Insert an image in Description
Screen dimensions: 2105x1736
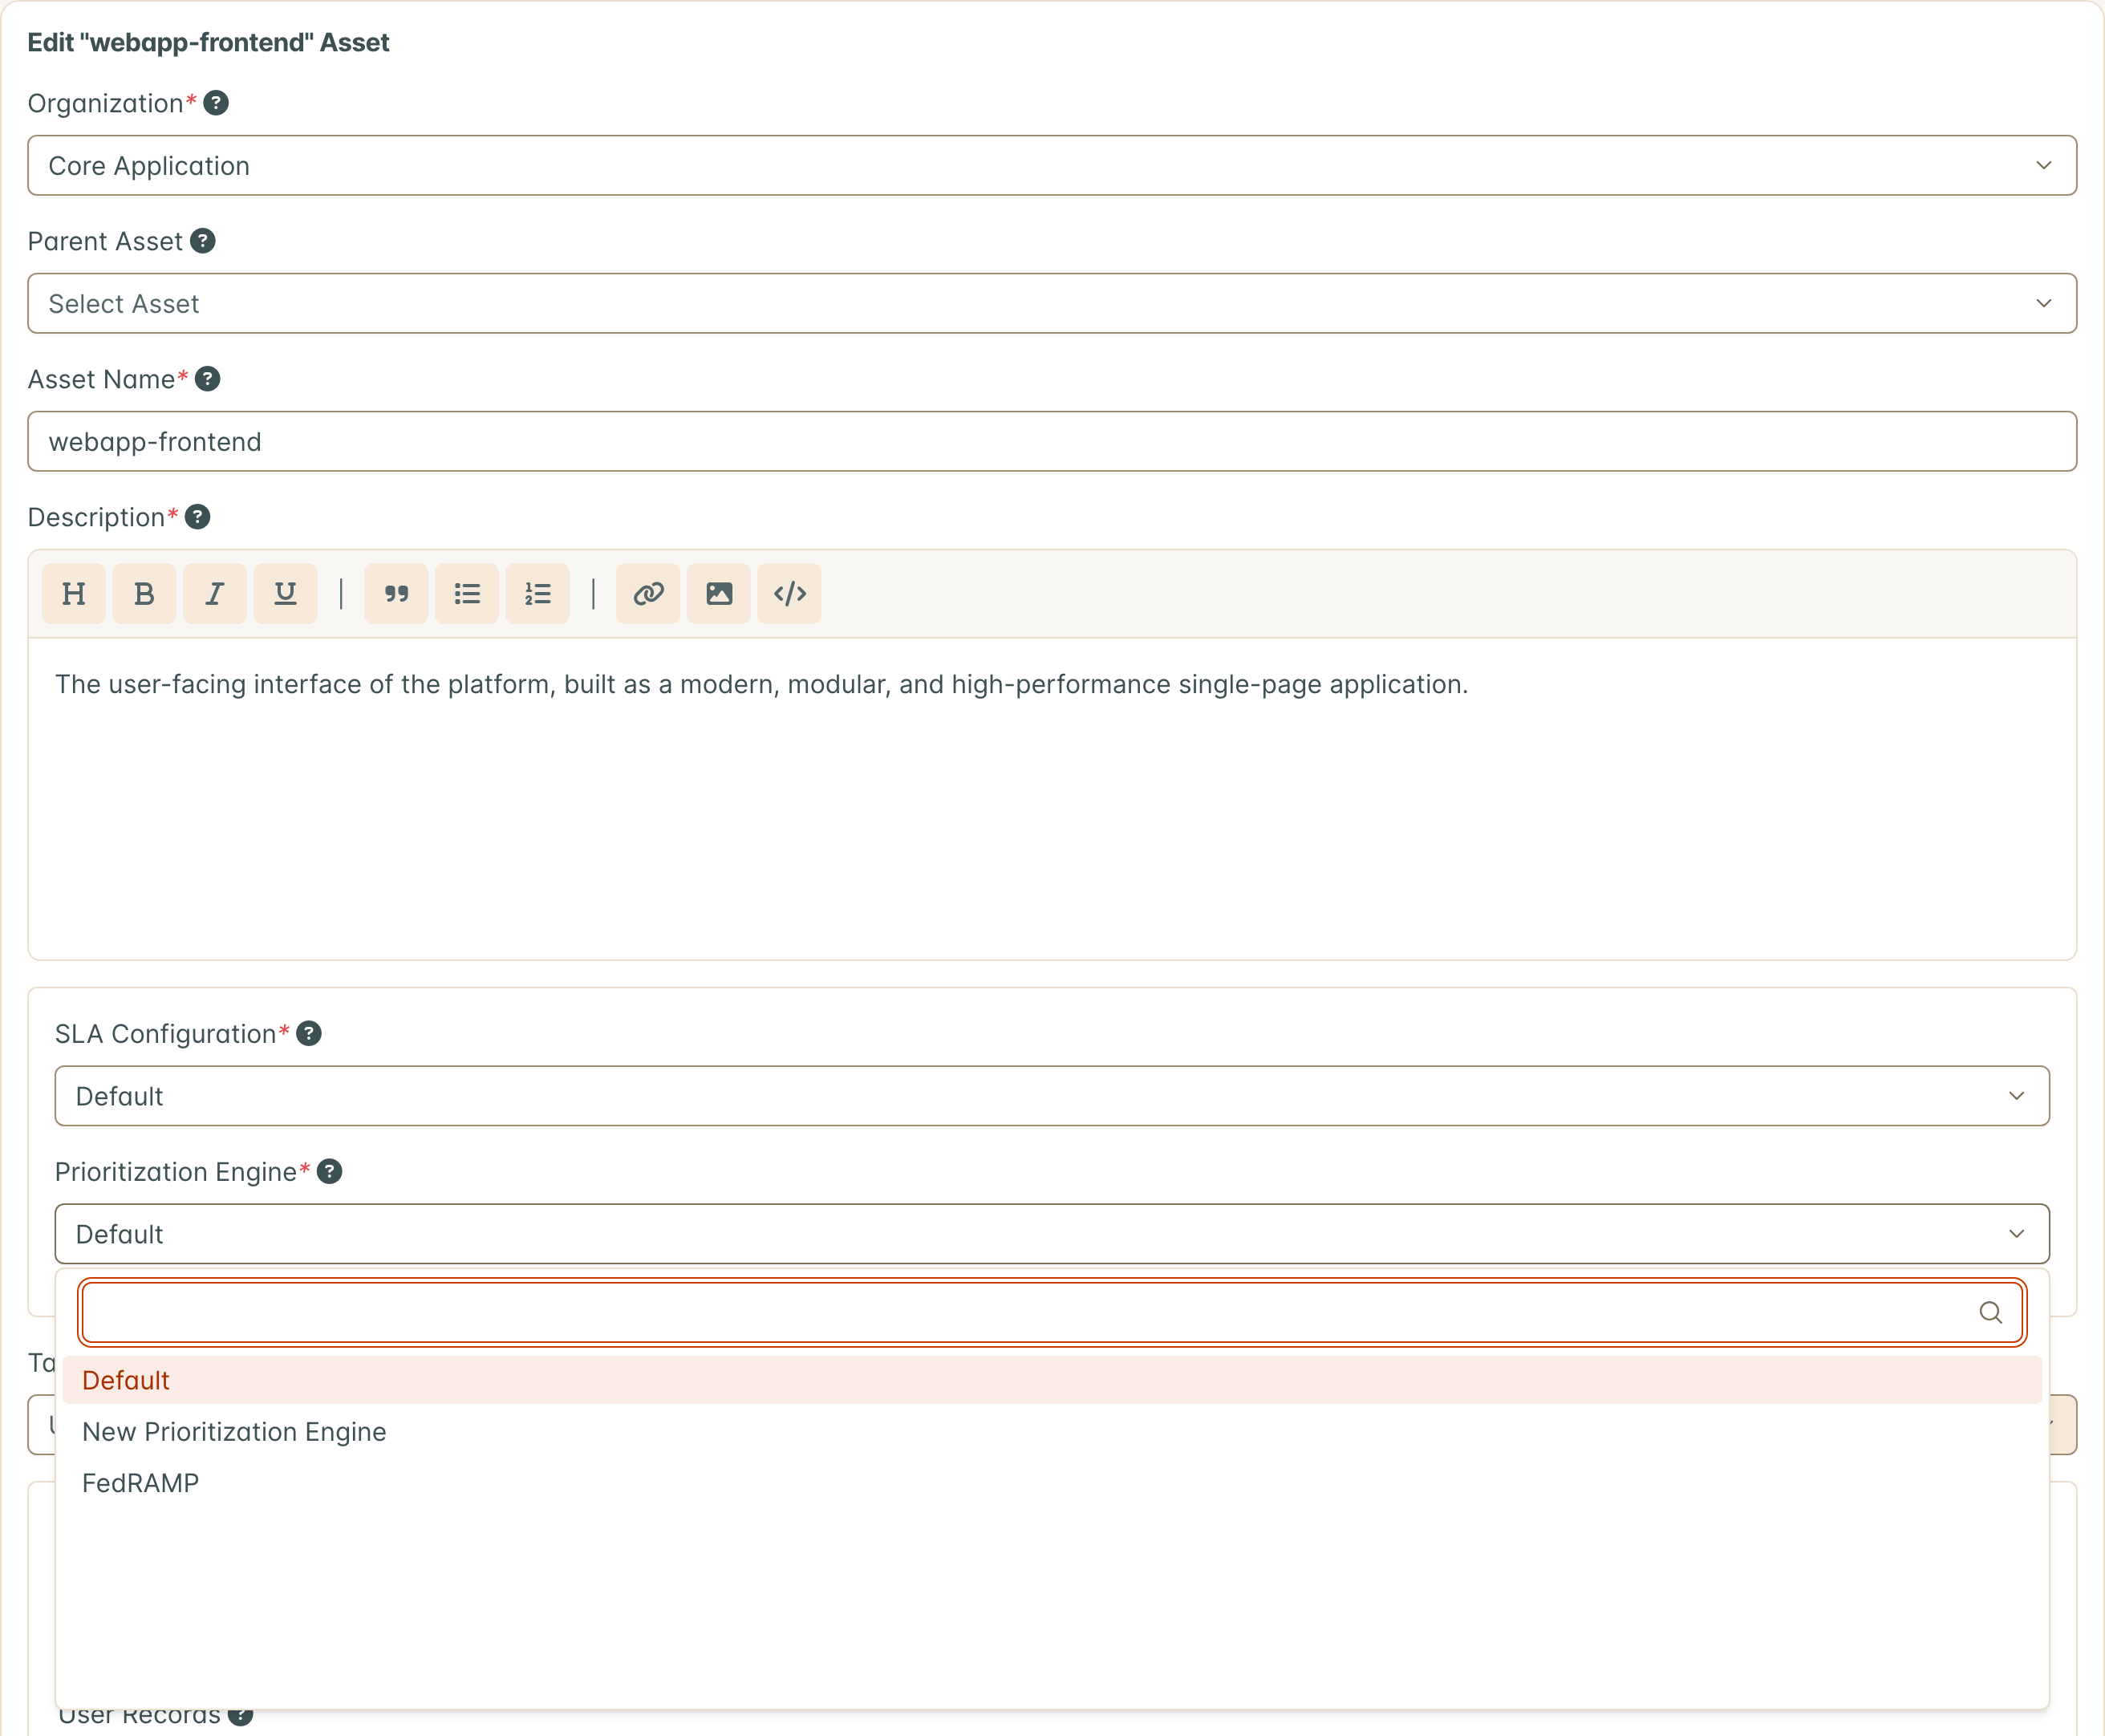[x=719, y=594]
